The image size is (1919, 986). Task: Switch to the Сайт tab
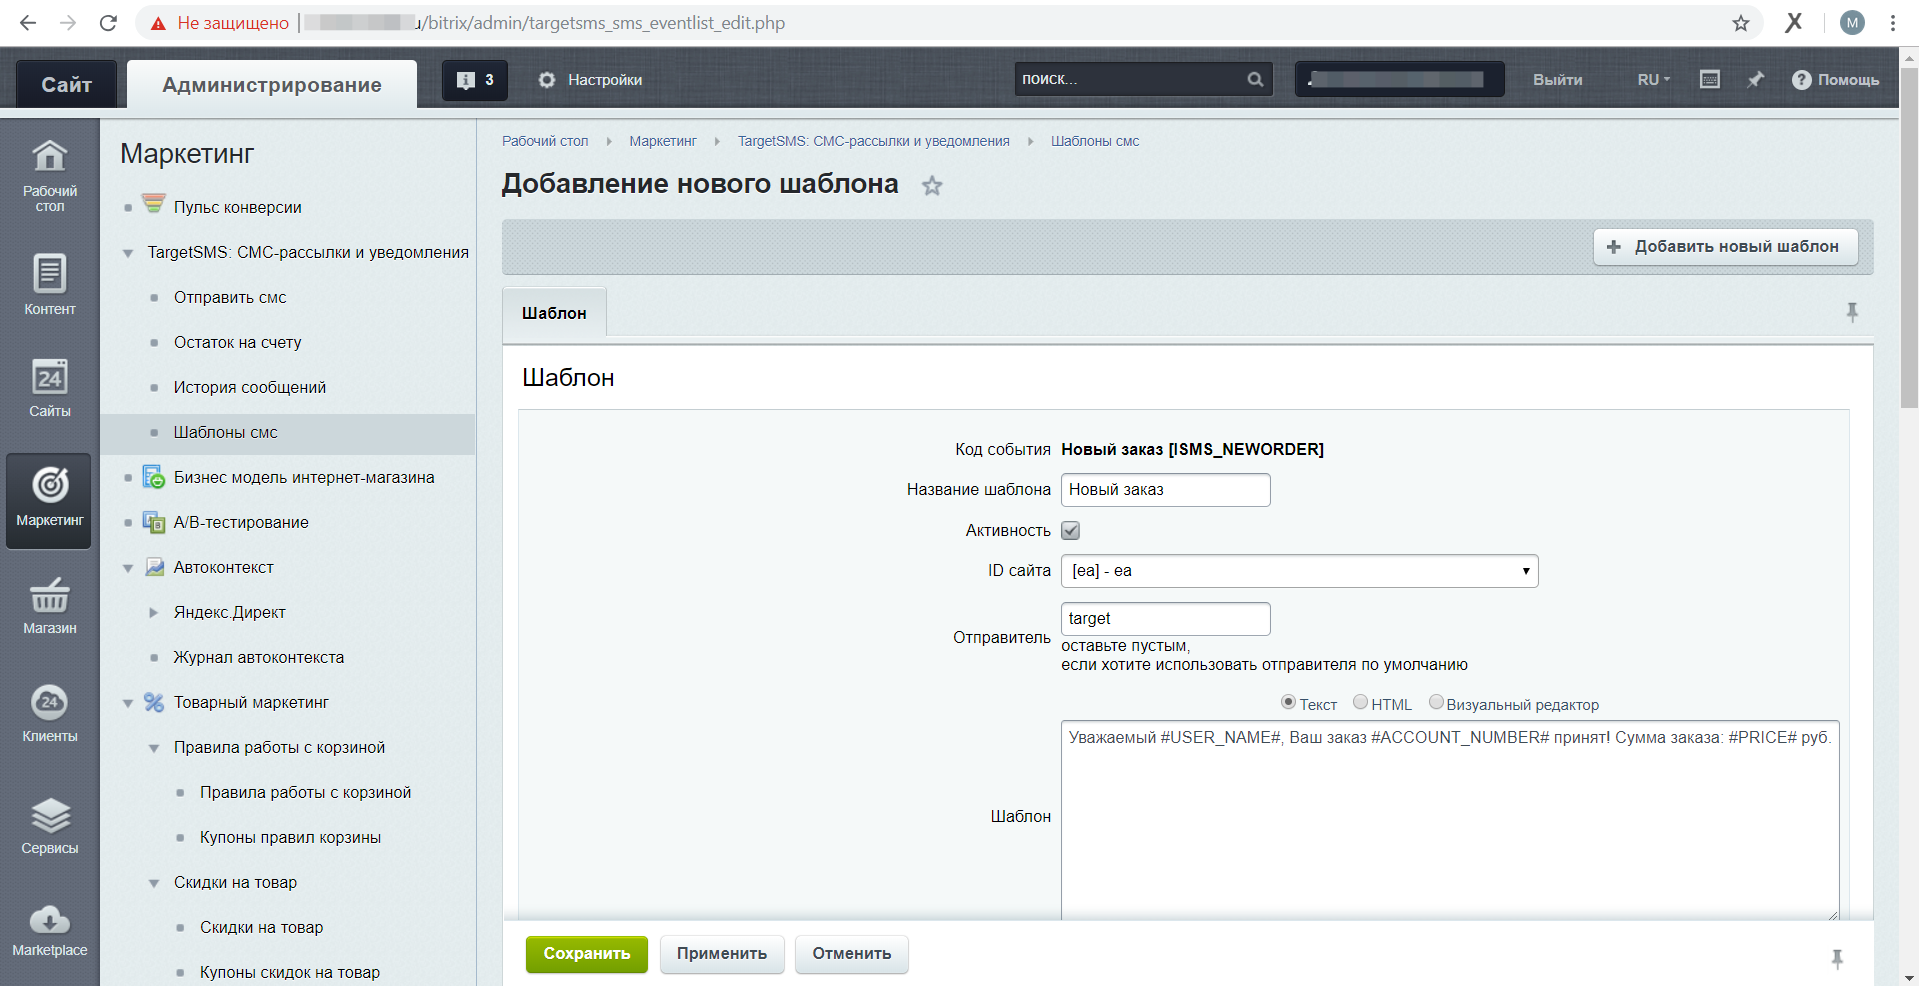(66, 85)
